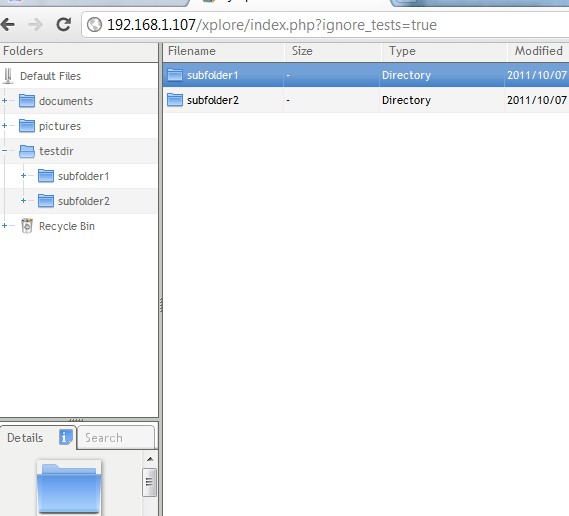The width and height of the screenshot is (569, 516).
Task: Collapse the testdir tree node
Action: (x=4, y=150)
